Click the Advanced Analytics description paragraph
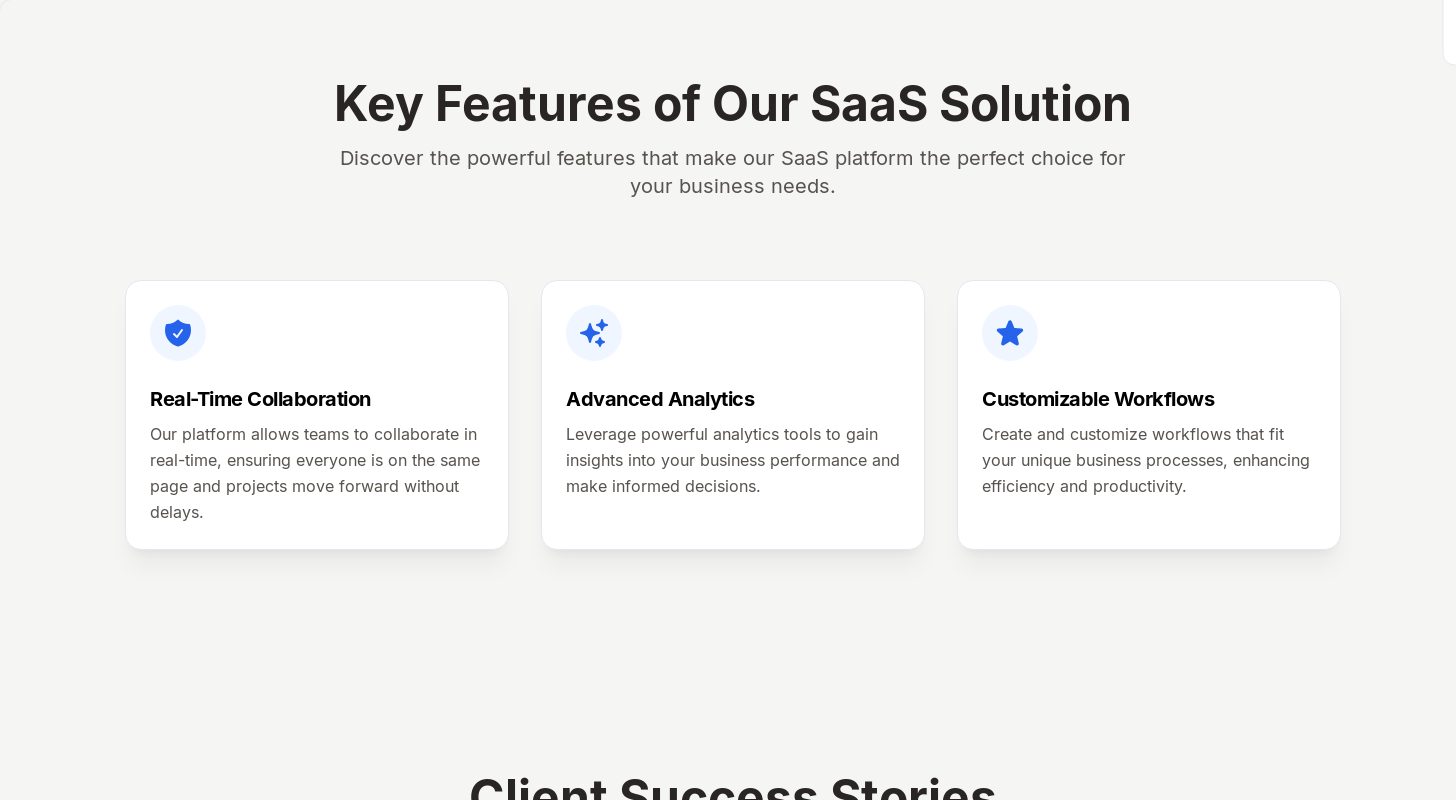 tap(732, 460)
